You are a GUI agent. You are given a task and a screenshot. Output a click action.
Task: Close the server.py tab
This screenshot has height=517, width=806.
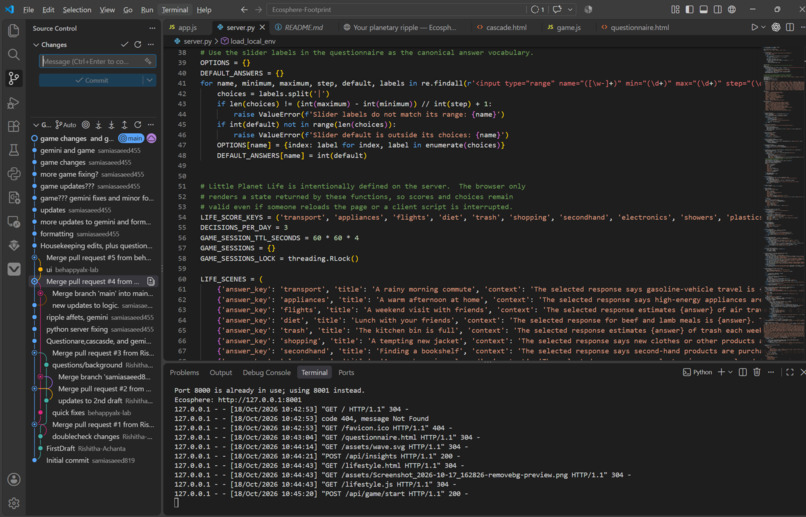coord(262,27)
